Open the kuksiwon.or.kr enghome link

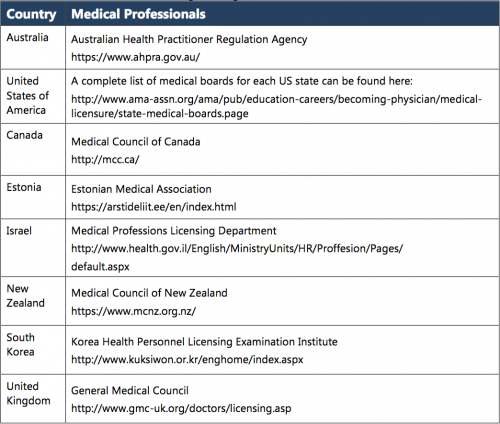187,360
